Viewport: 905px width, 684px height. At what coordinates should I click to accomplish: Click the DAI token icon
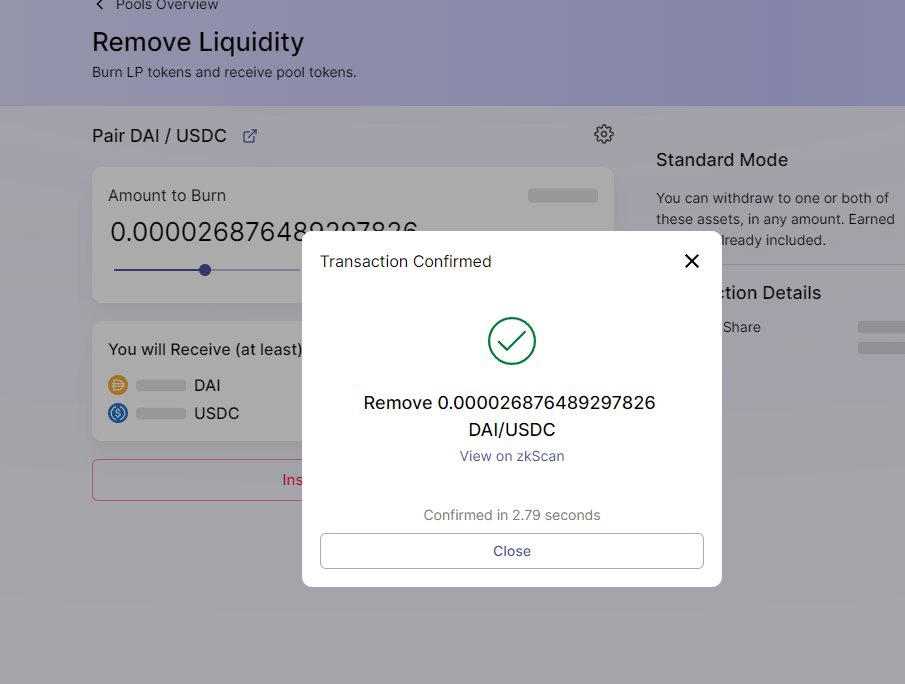[118, 384]
